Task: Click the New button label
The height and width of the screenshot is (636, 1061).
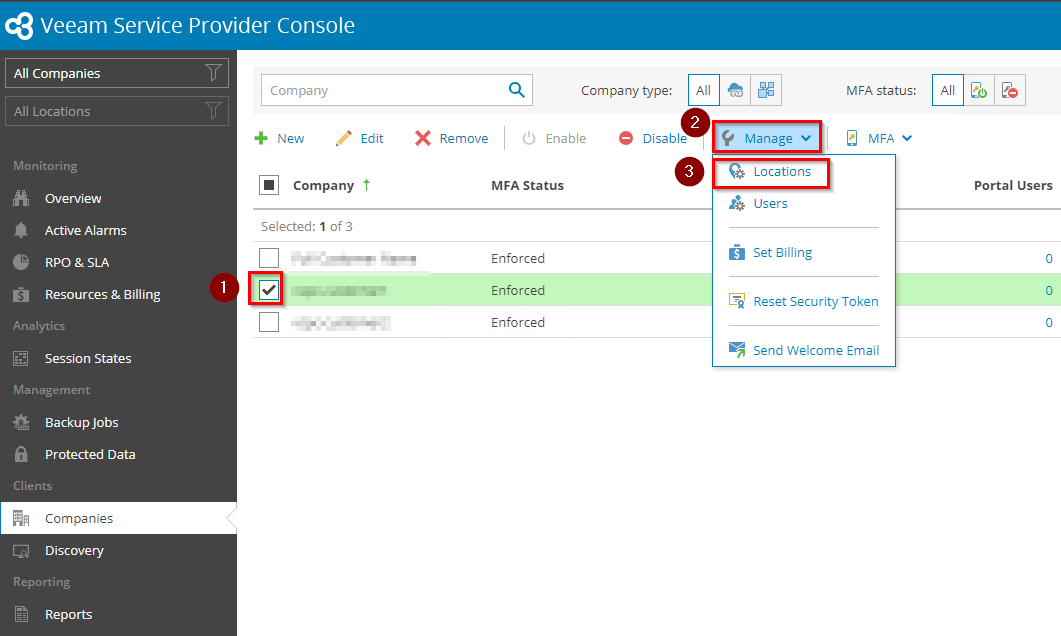Action: (x=290, y=138)
